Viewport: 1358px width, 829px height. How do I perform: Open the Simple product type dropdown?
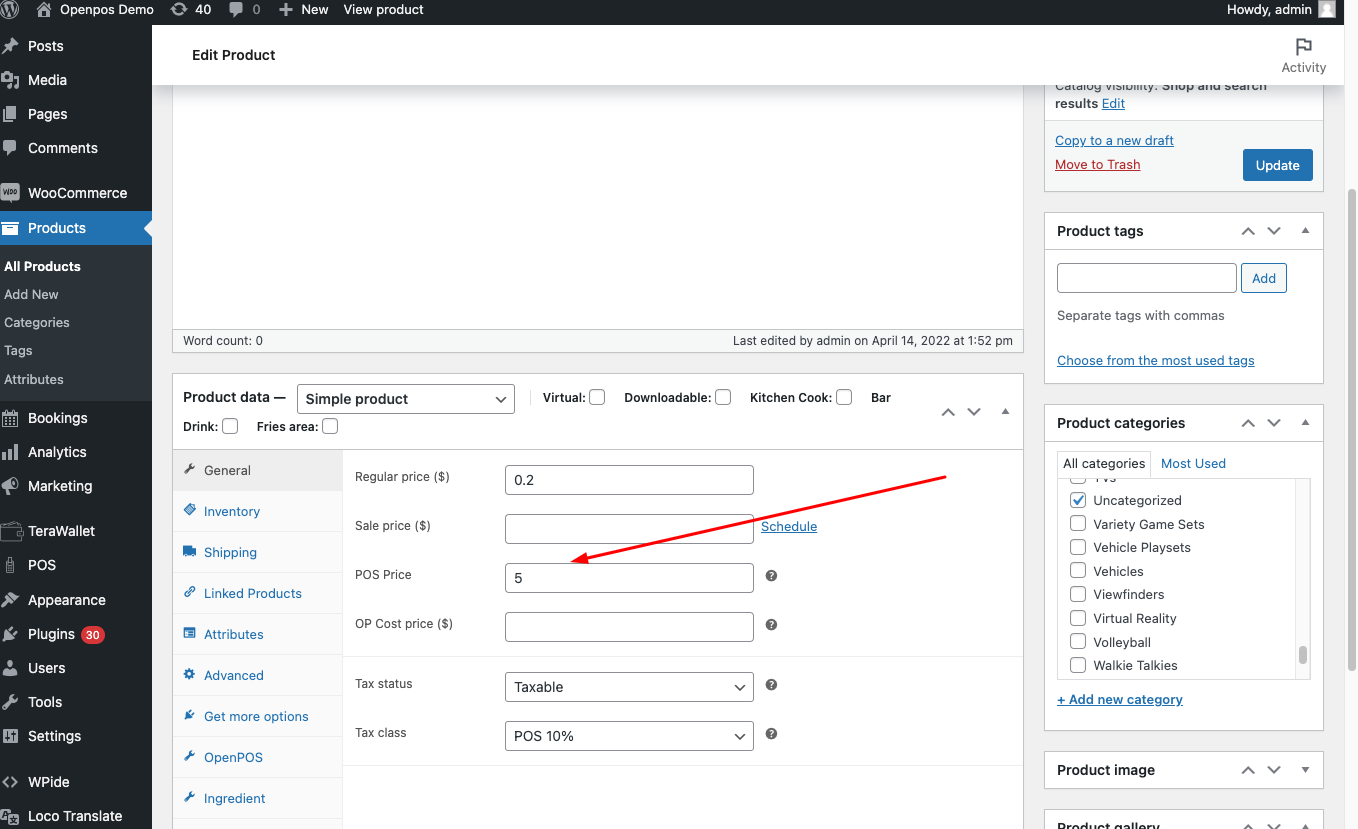pos(406,399)
